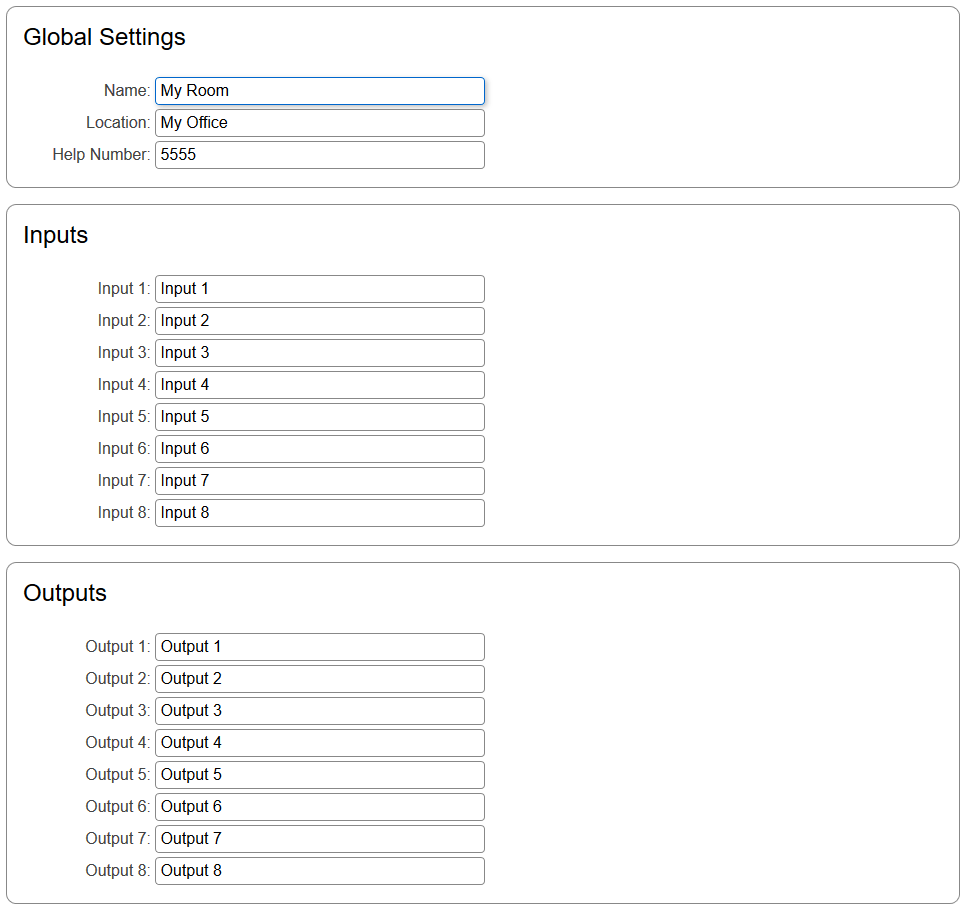Select the Input 3 field
Image resolution: width=965 pixels, height=908 pixels.
[320, 353]
